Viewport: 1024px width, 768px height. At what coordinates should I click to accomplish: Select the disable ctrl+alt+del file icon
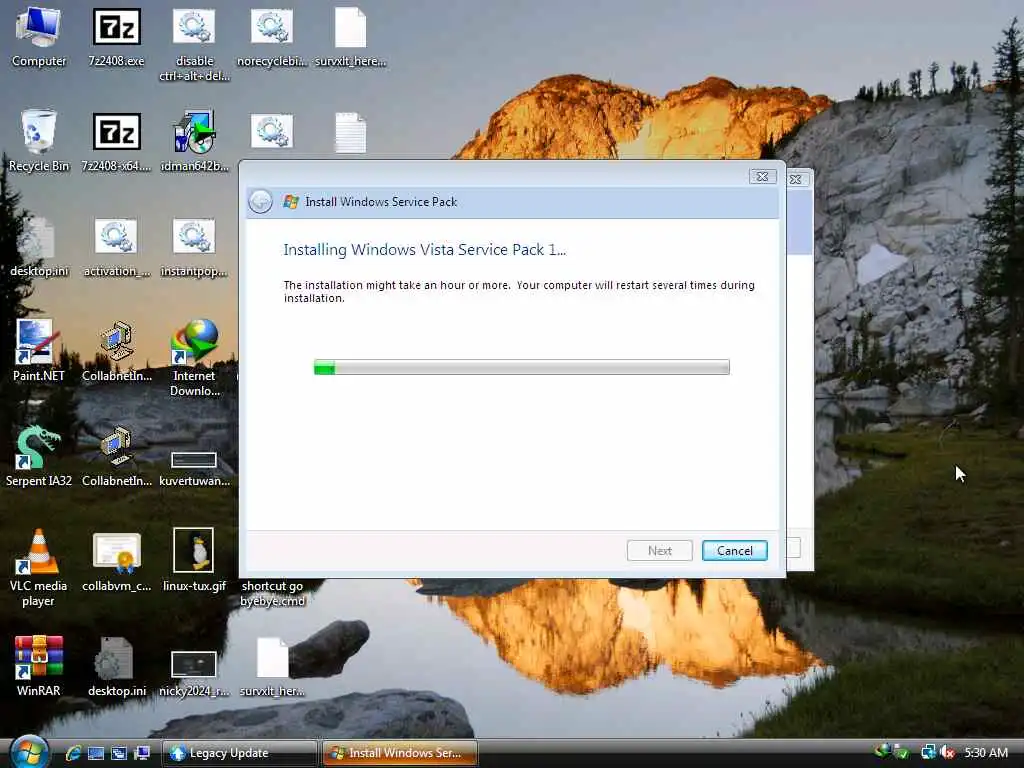coord(195,44)
